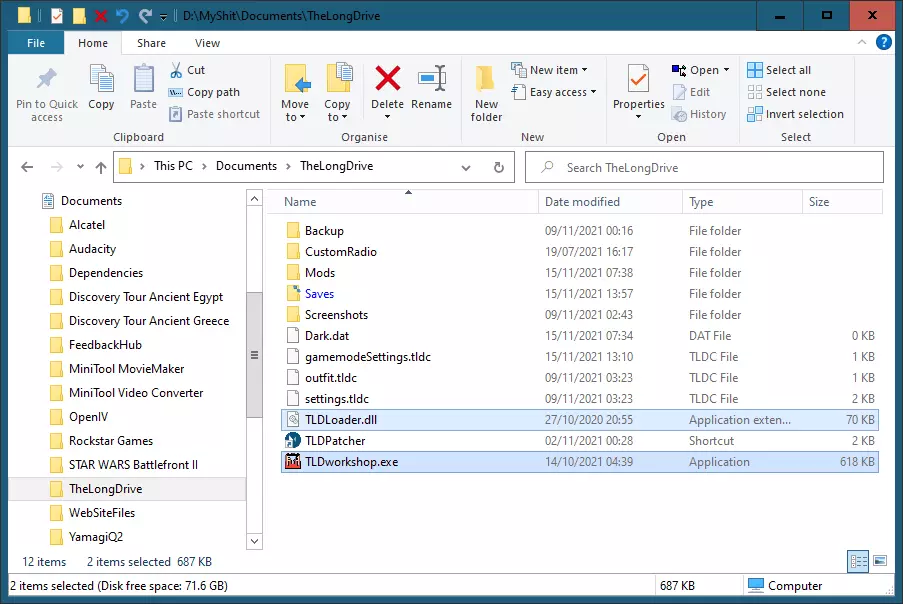
Task: Click Pin to Quick access icon
Action: [46, 79]
